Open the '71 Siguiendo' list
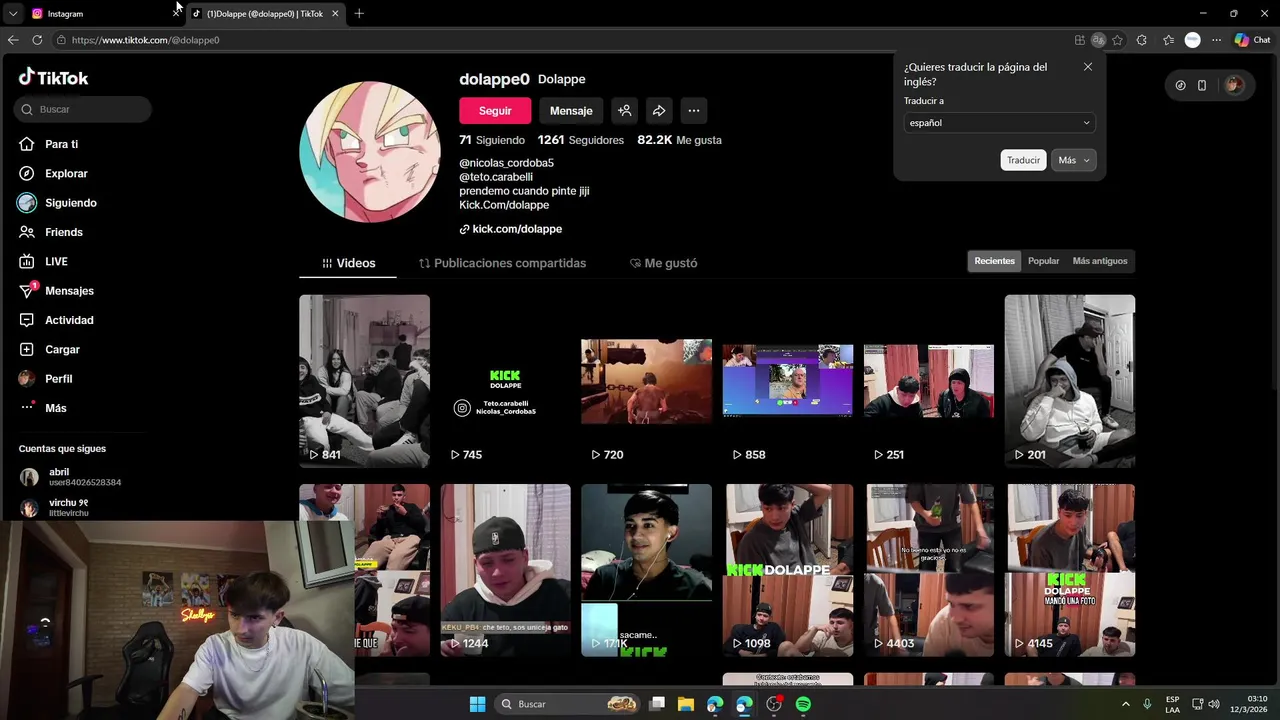 492,140
